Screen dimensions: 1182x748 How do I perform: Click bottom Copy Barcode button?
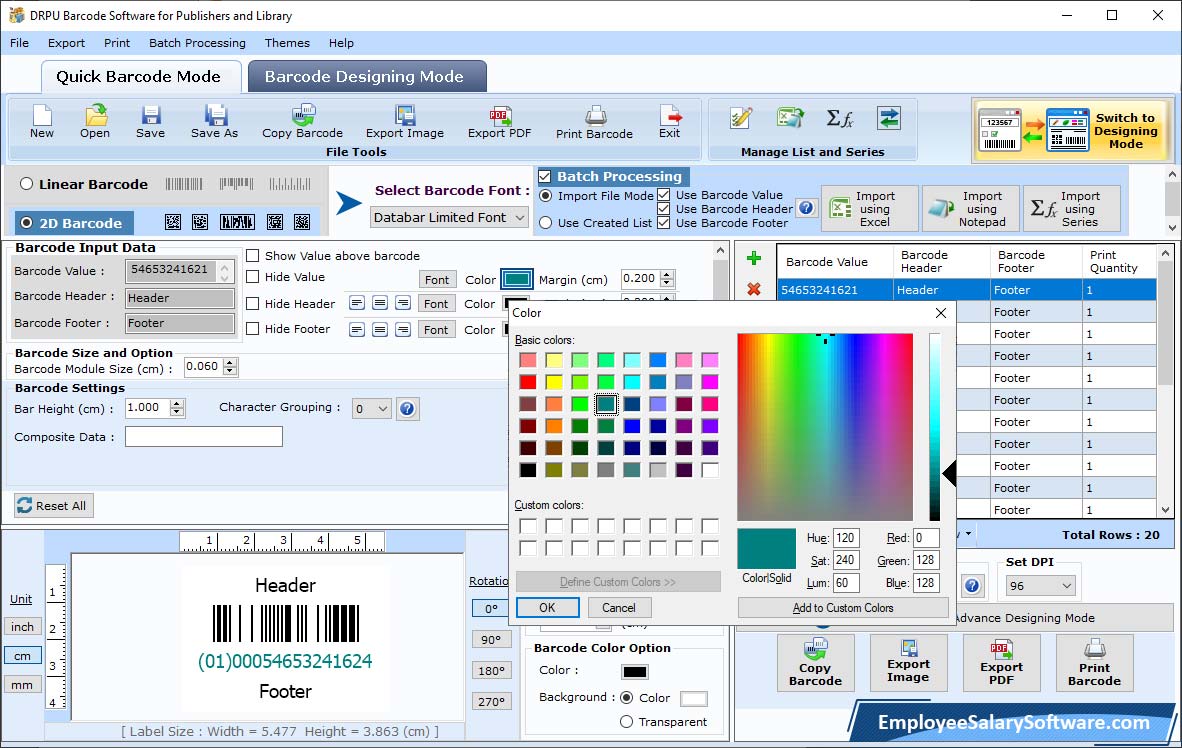[x=816, y=663]
